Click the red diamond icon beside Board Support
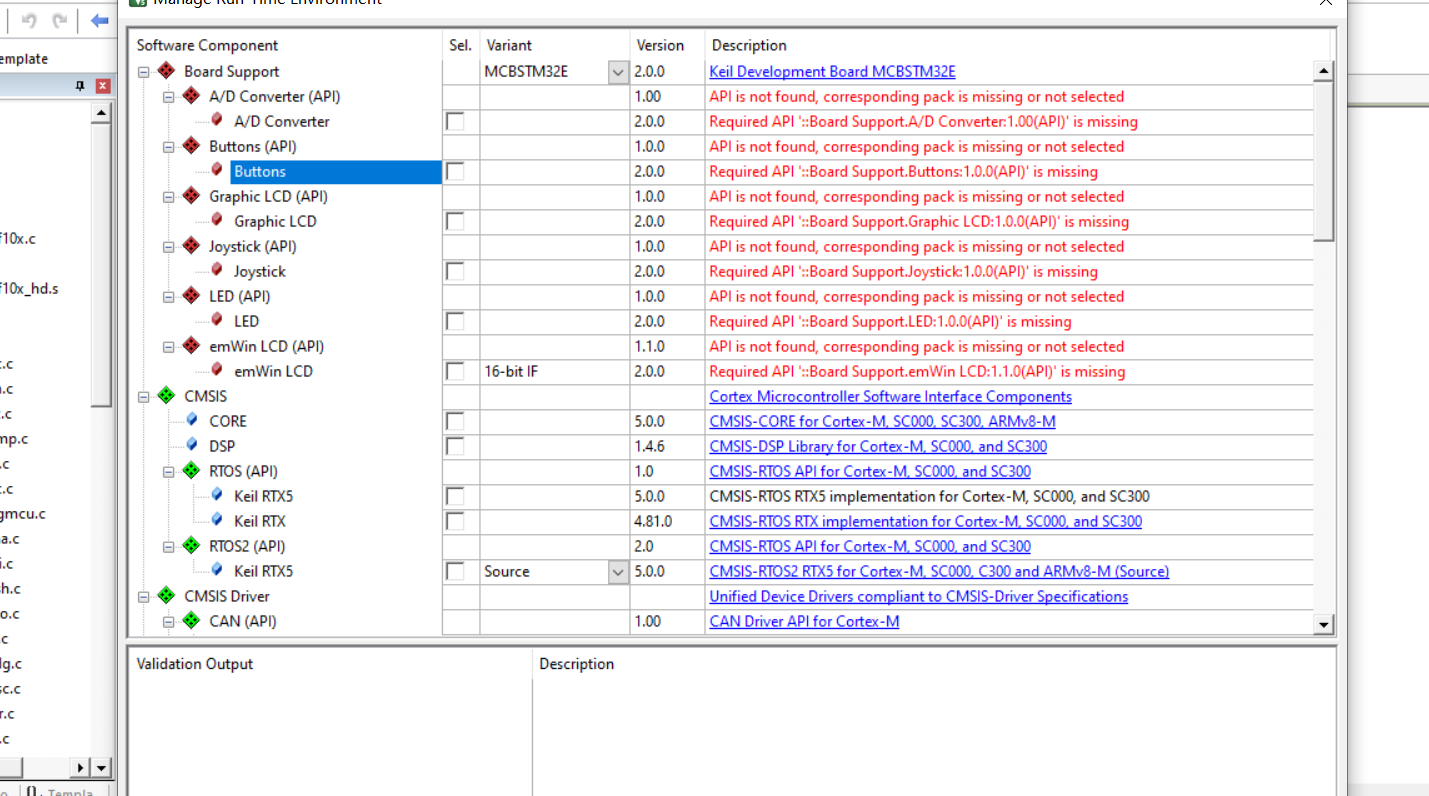1429x796 pixels. click(x=166, y=71)
